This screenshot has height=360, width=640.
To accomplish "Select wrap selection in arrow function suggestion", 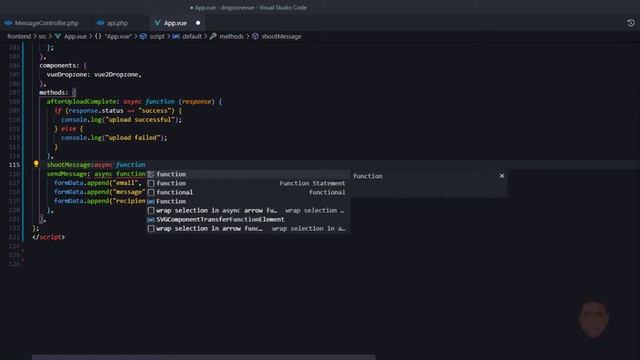I will pyautogui.click(x=247, y=228).
